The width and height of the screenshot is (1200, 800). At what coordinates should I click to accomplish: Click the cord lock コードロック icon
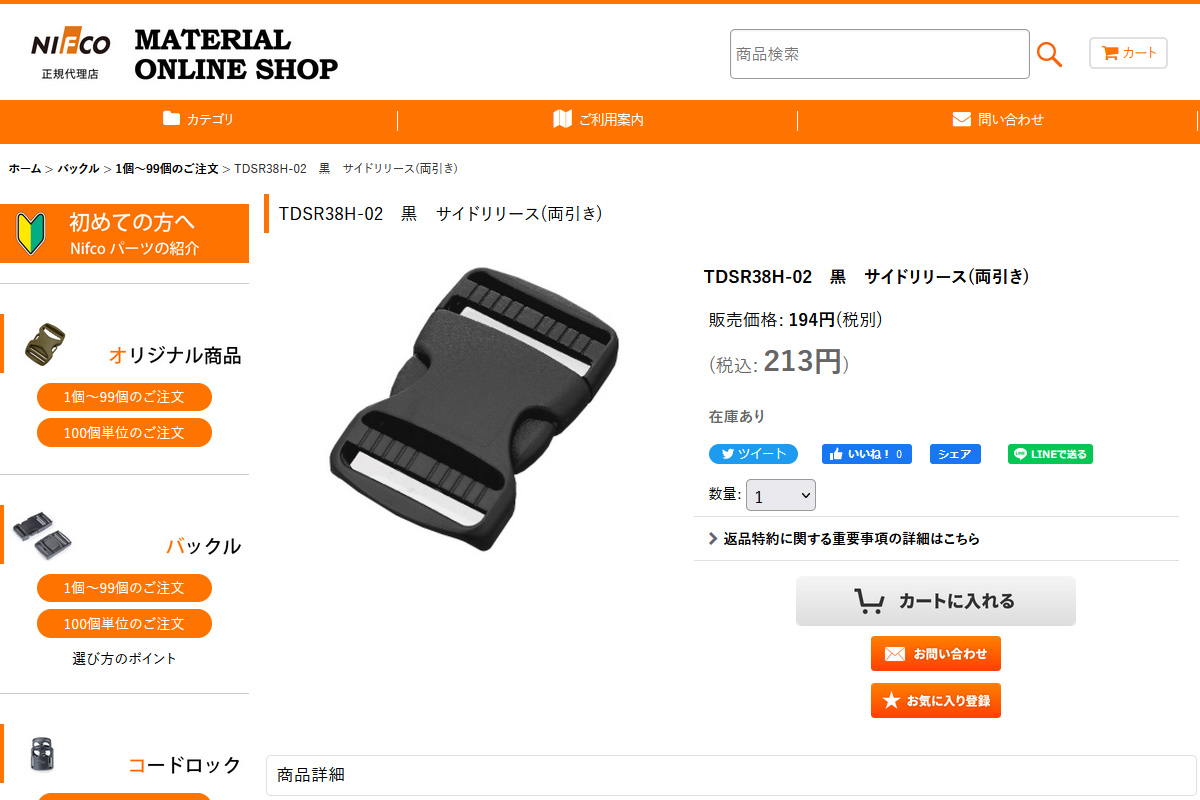40,757
